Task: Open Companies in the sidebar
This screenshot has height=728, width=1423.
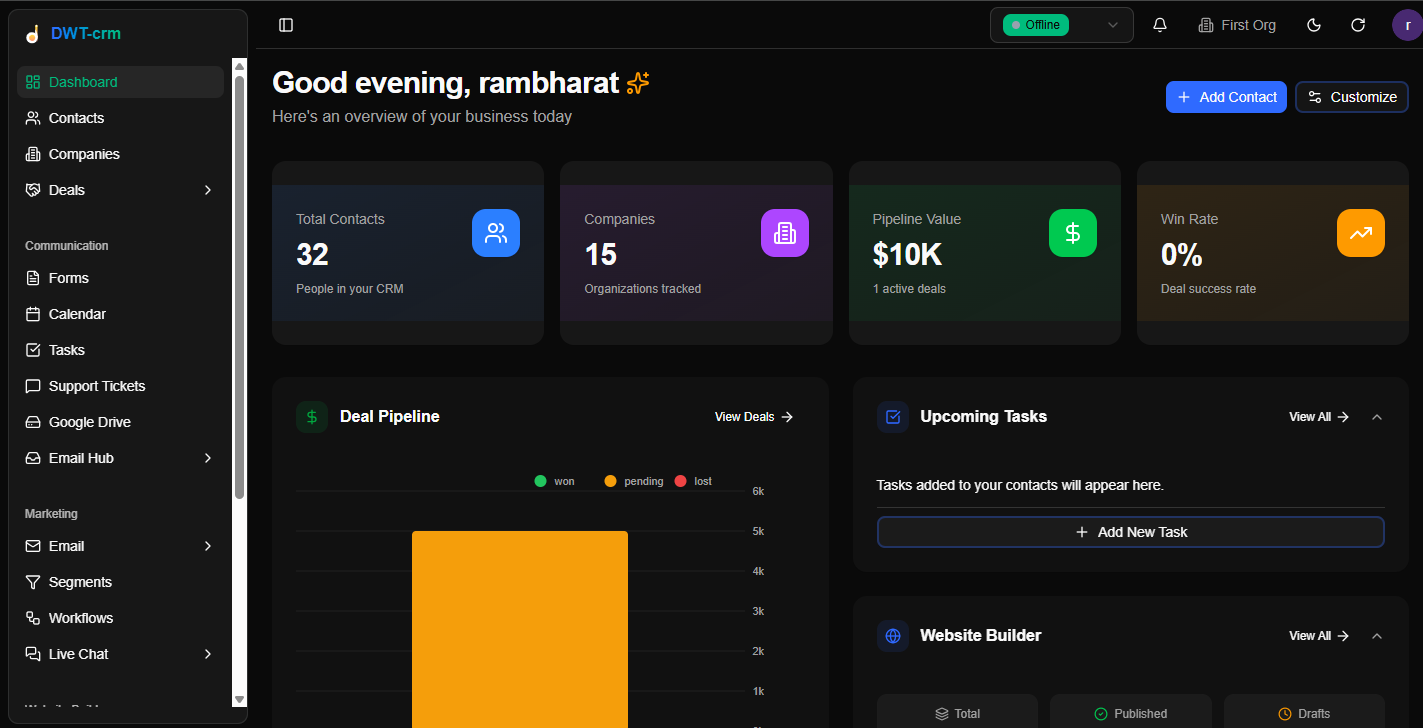Action: (x=120, y=154)
